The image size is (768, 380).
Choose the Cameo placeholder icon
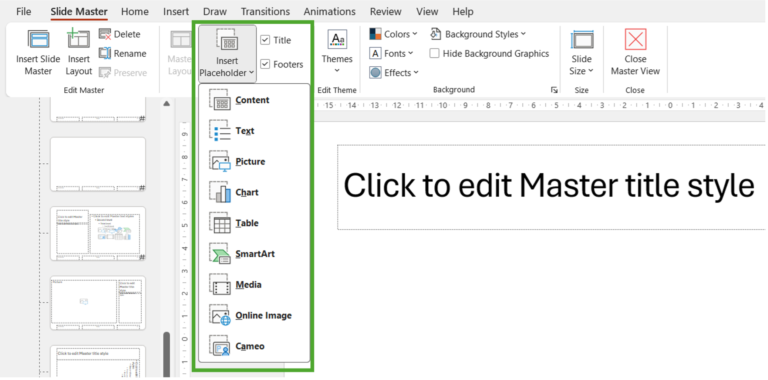coord(219,346)
